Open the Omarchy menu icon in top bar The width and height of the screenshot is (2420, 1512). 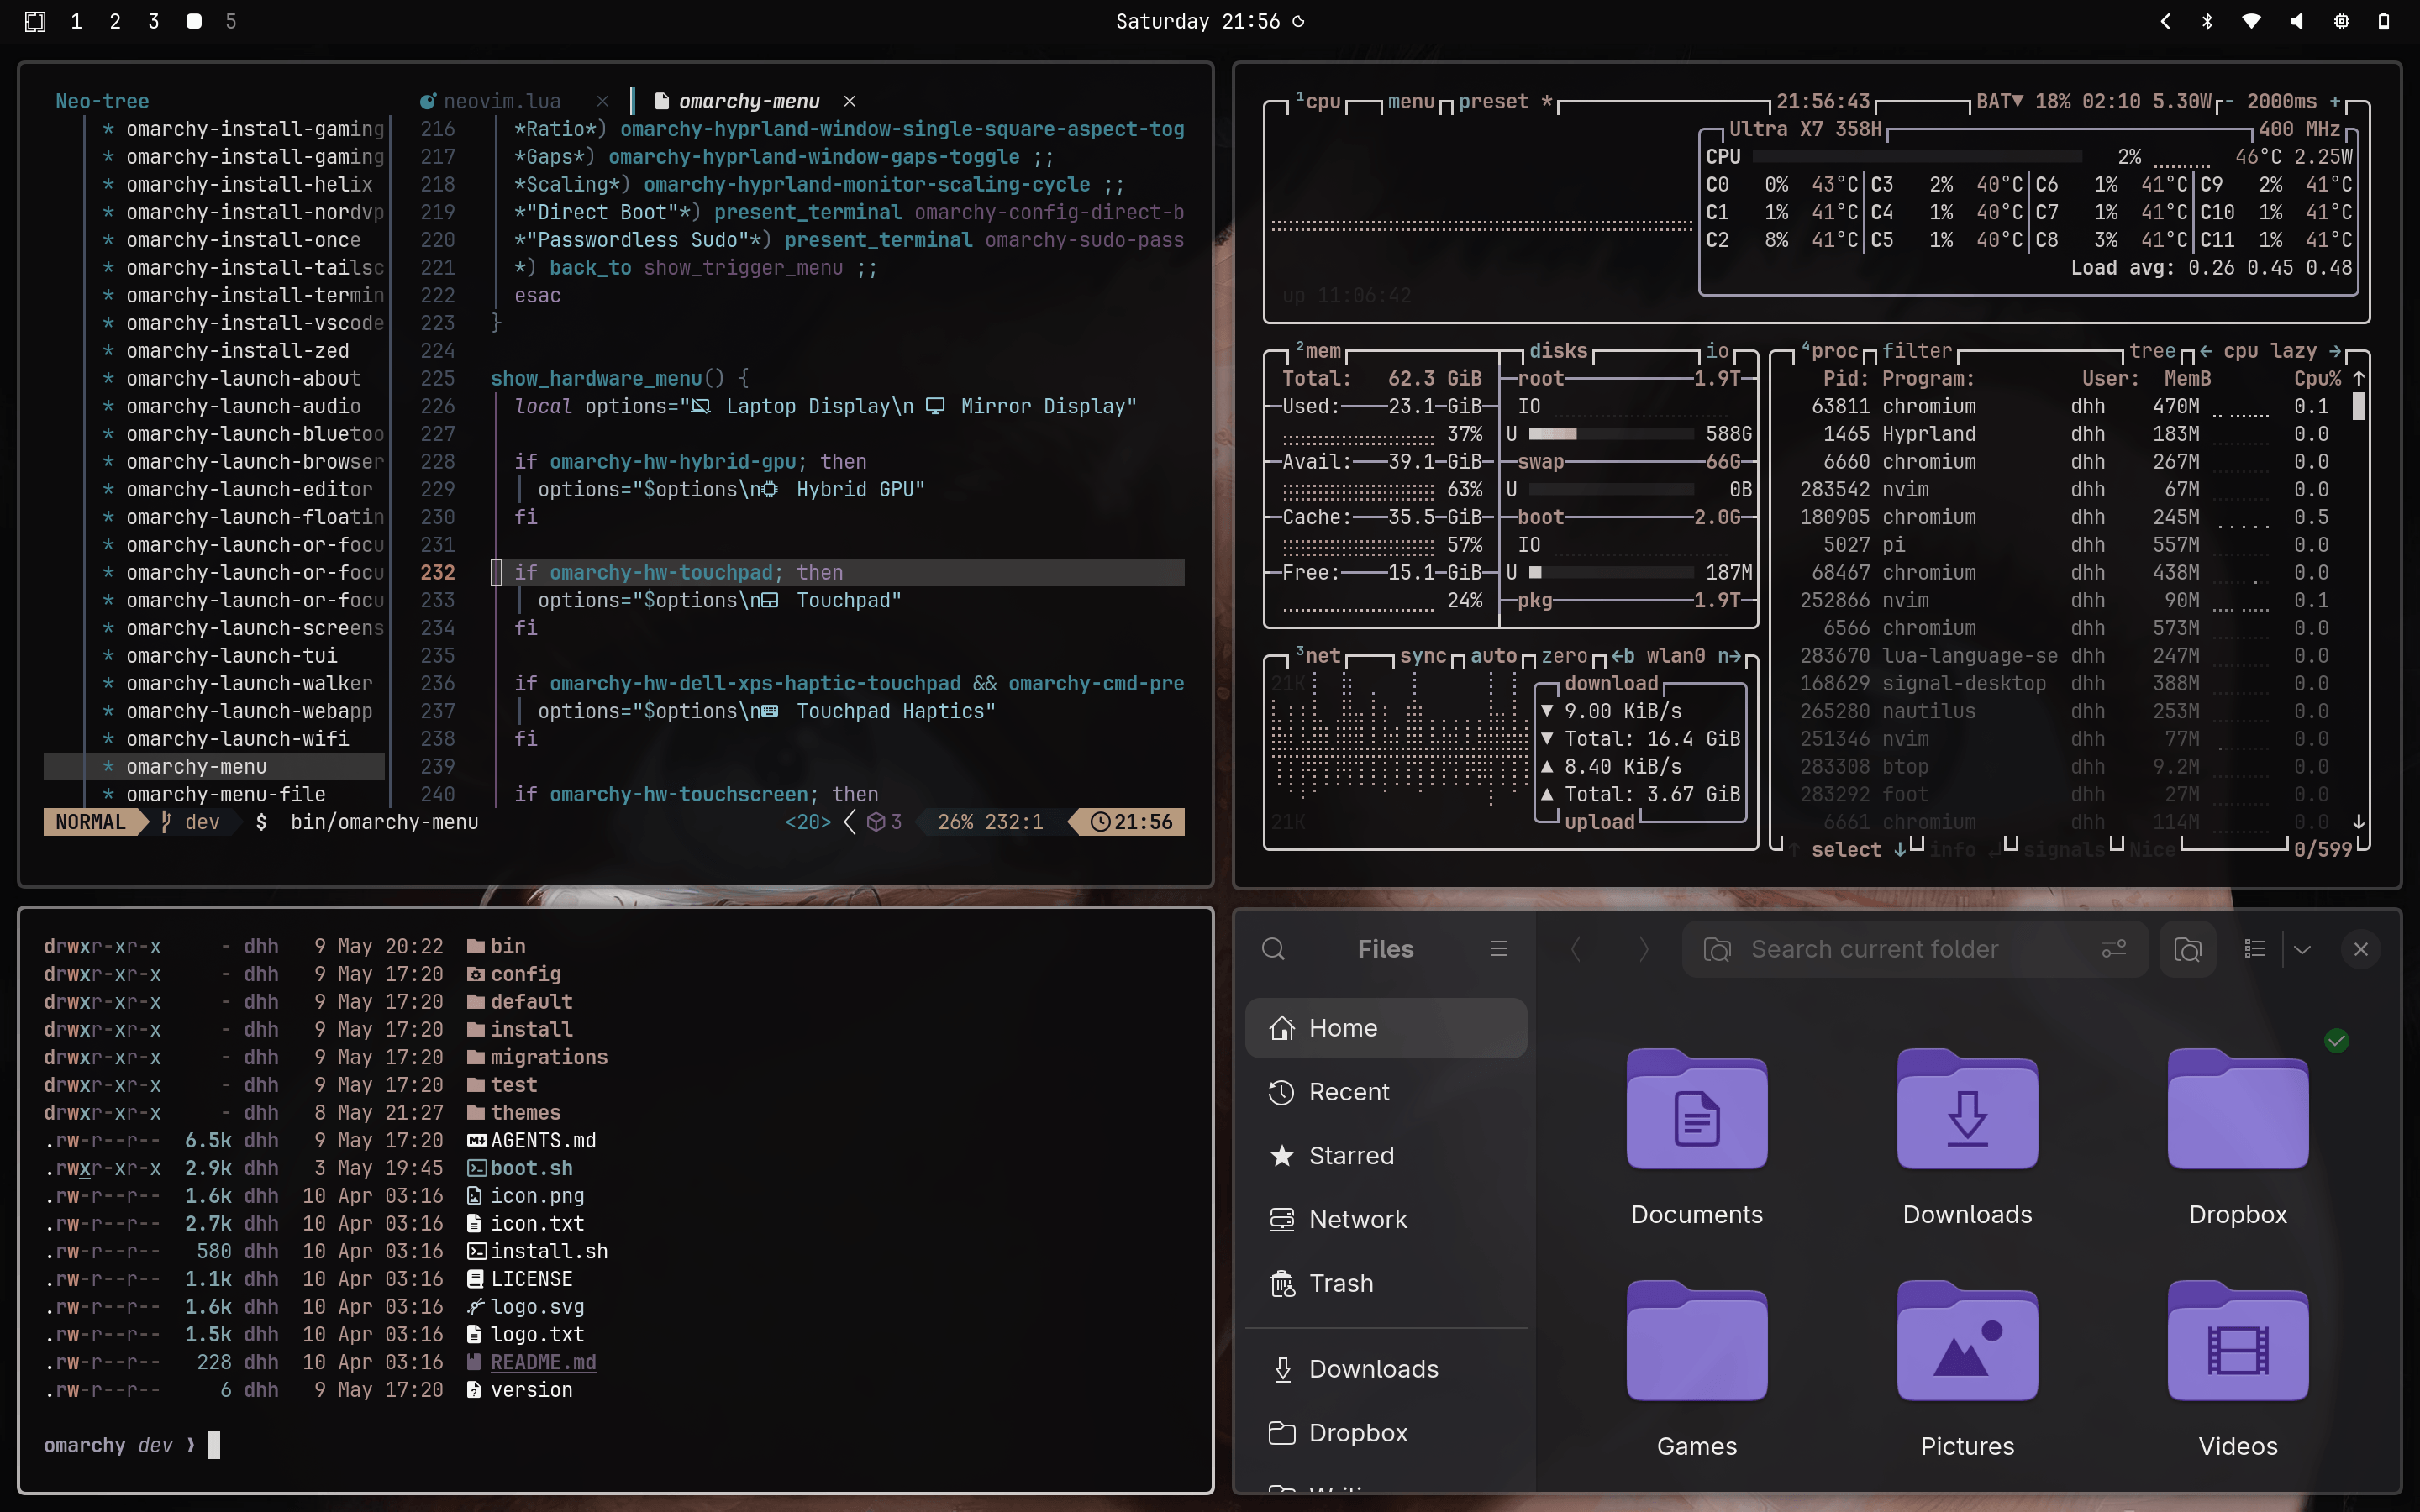click(x=35, y=21)
